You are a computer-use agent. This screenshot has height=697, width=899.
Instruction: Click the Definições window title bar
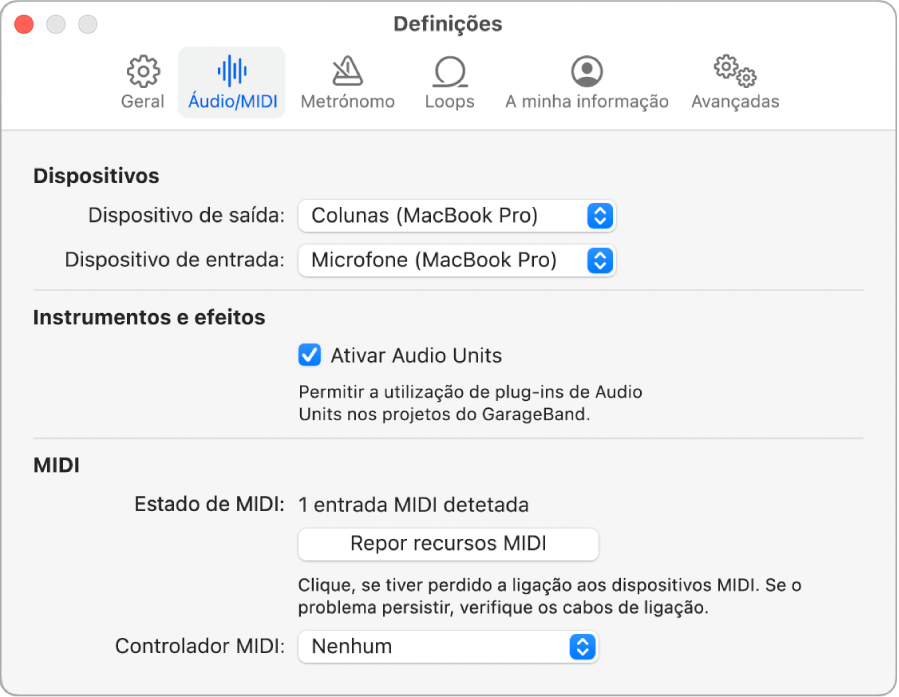click(x=449, y=23)
